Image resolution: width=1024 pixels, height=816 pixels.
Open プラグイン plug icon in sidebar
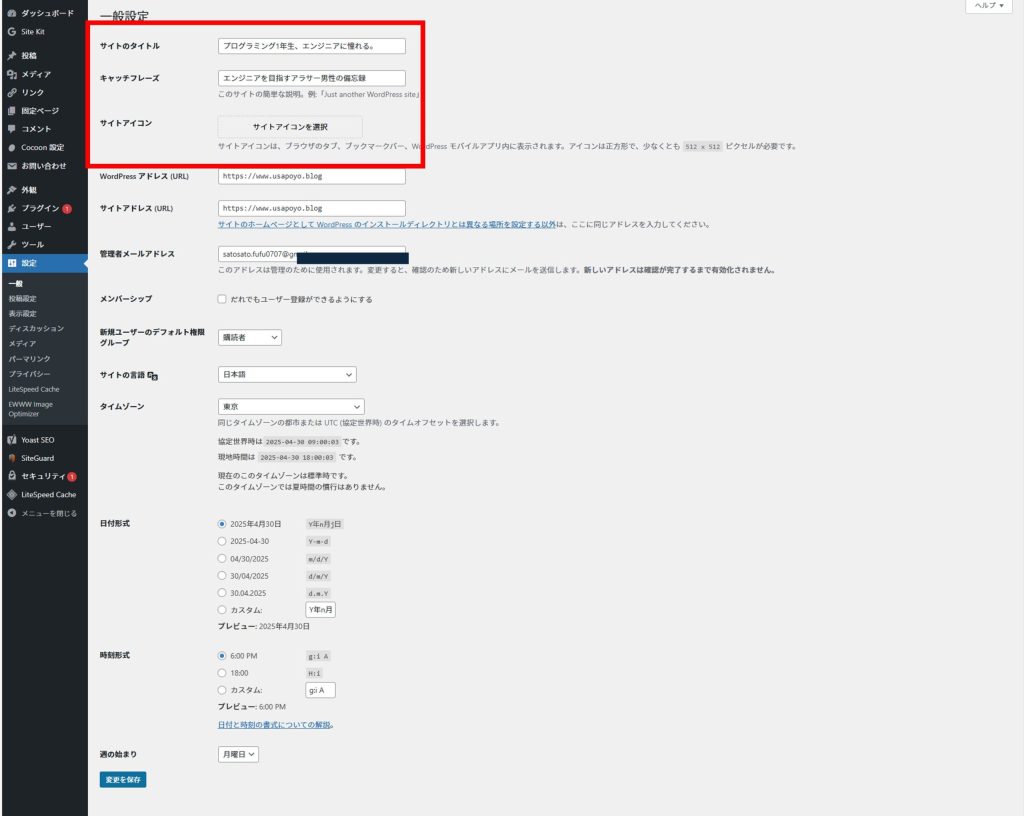tap(11, 208)
